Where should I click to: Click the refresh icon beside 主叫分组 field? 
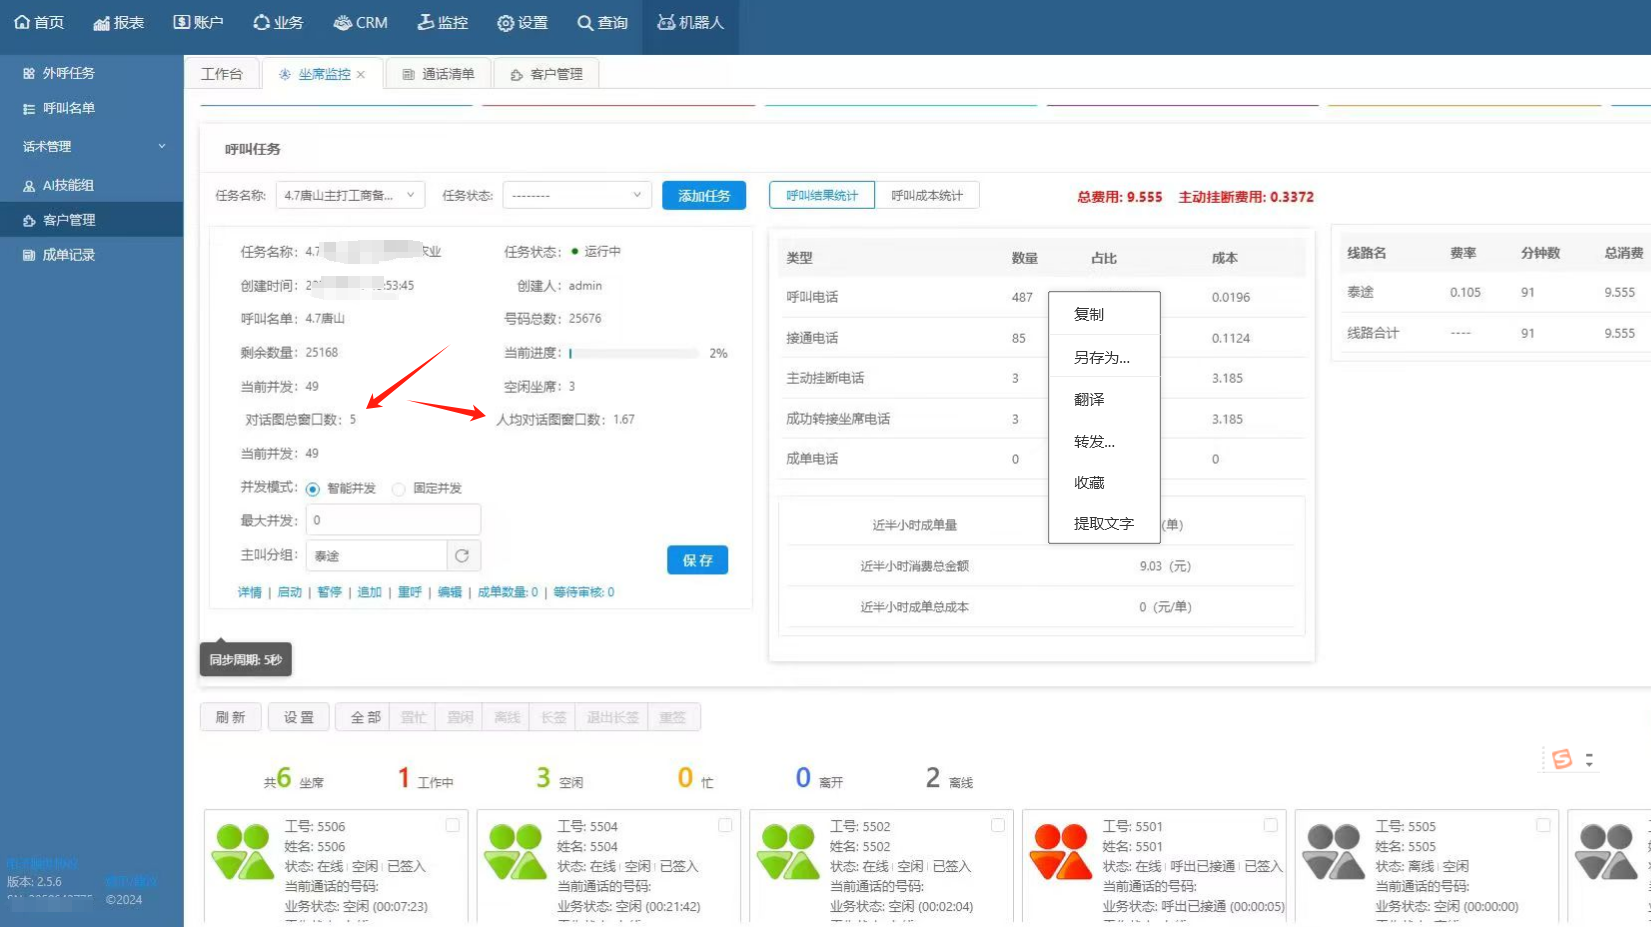pos(462,555)
